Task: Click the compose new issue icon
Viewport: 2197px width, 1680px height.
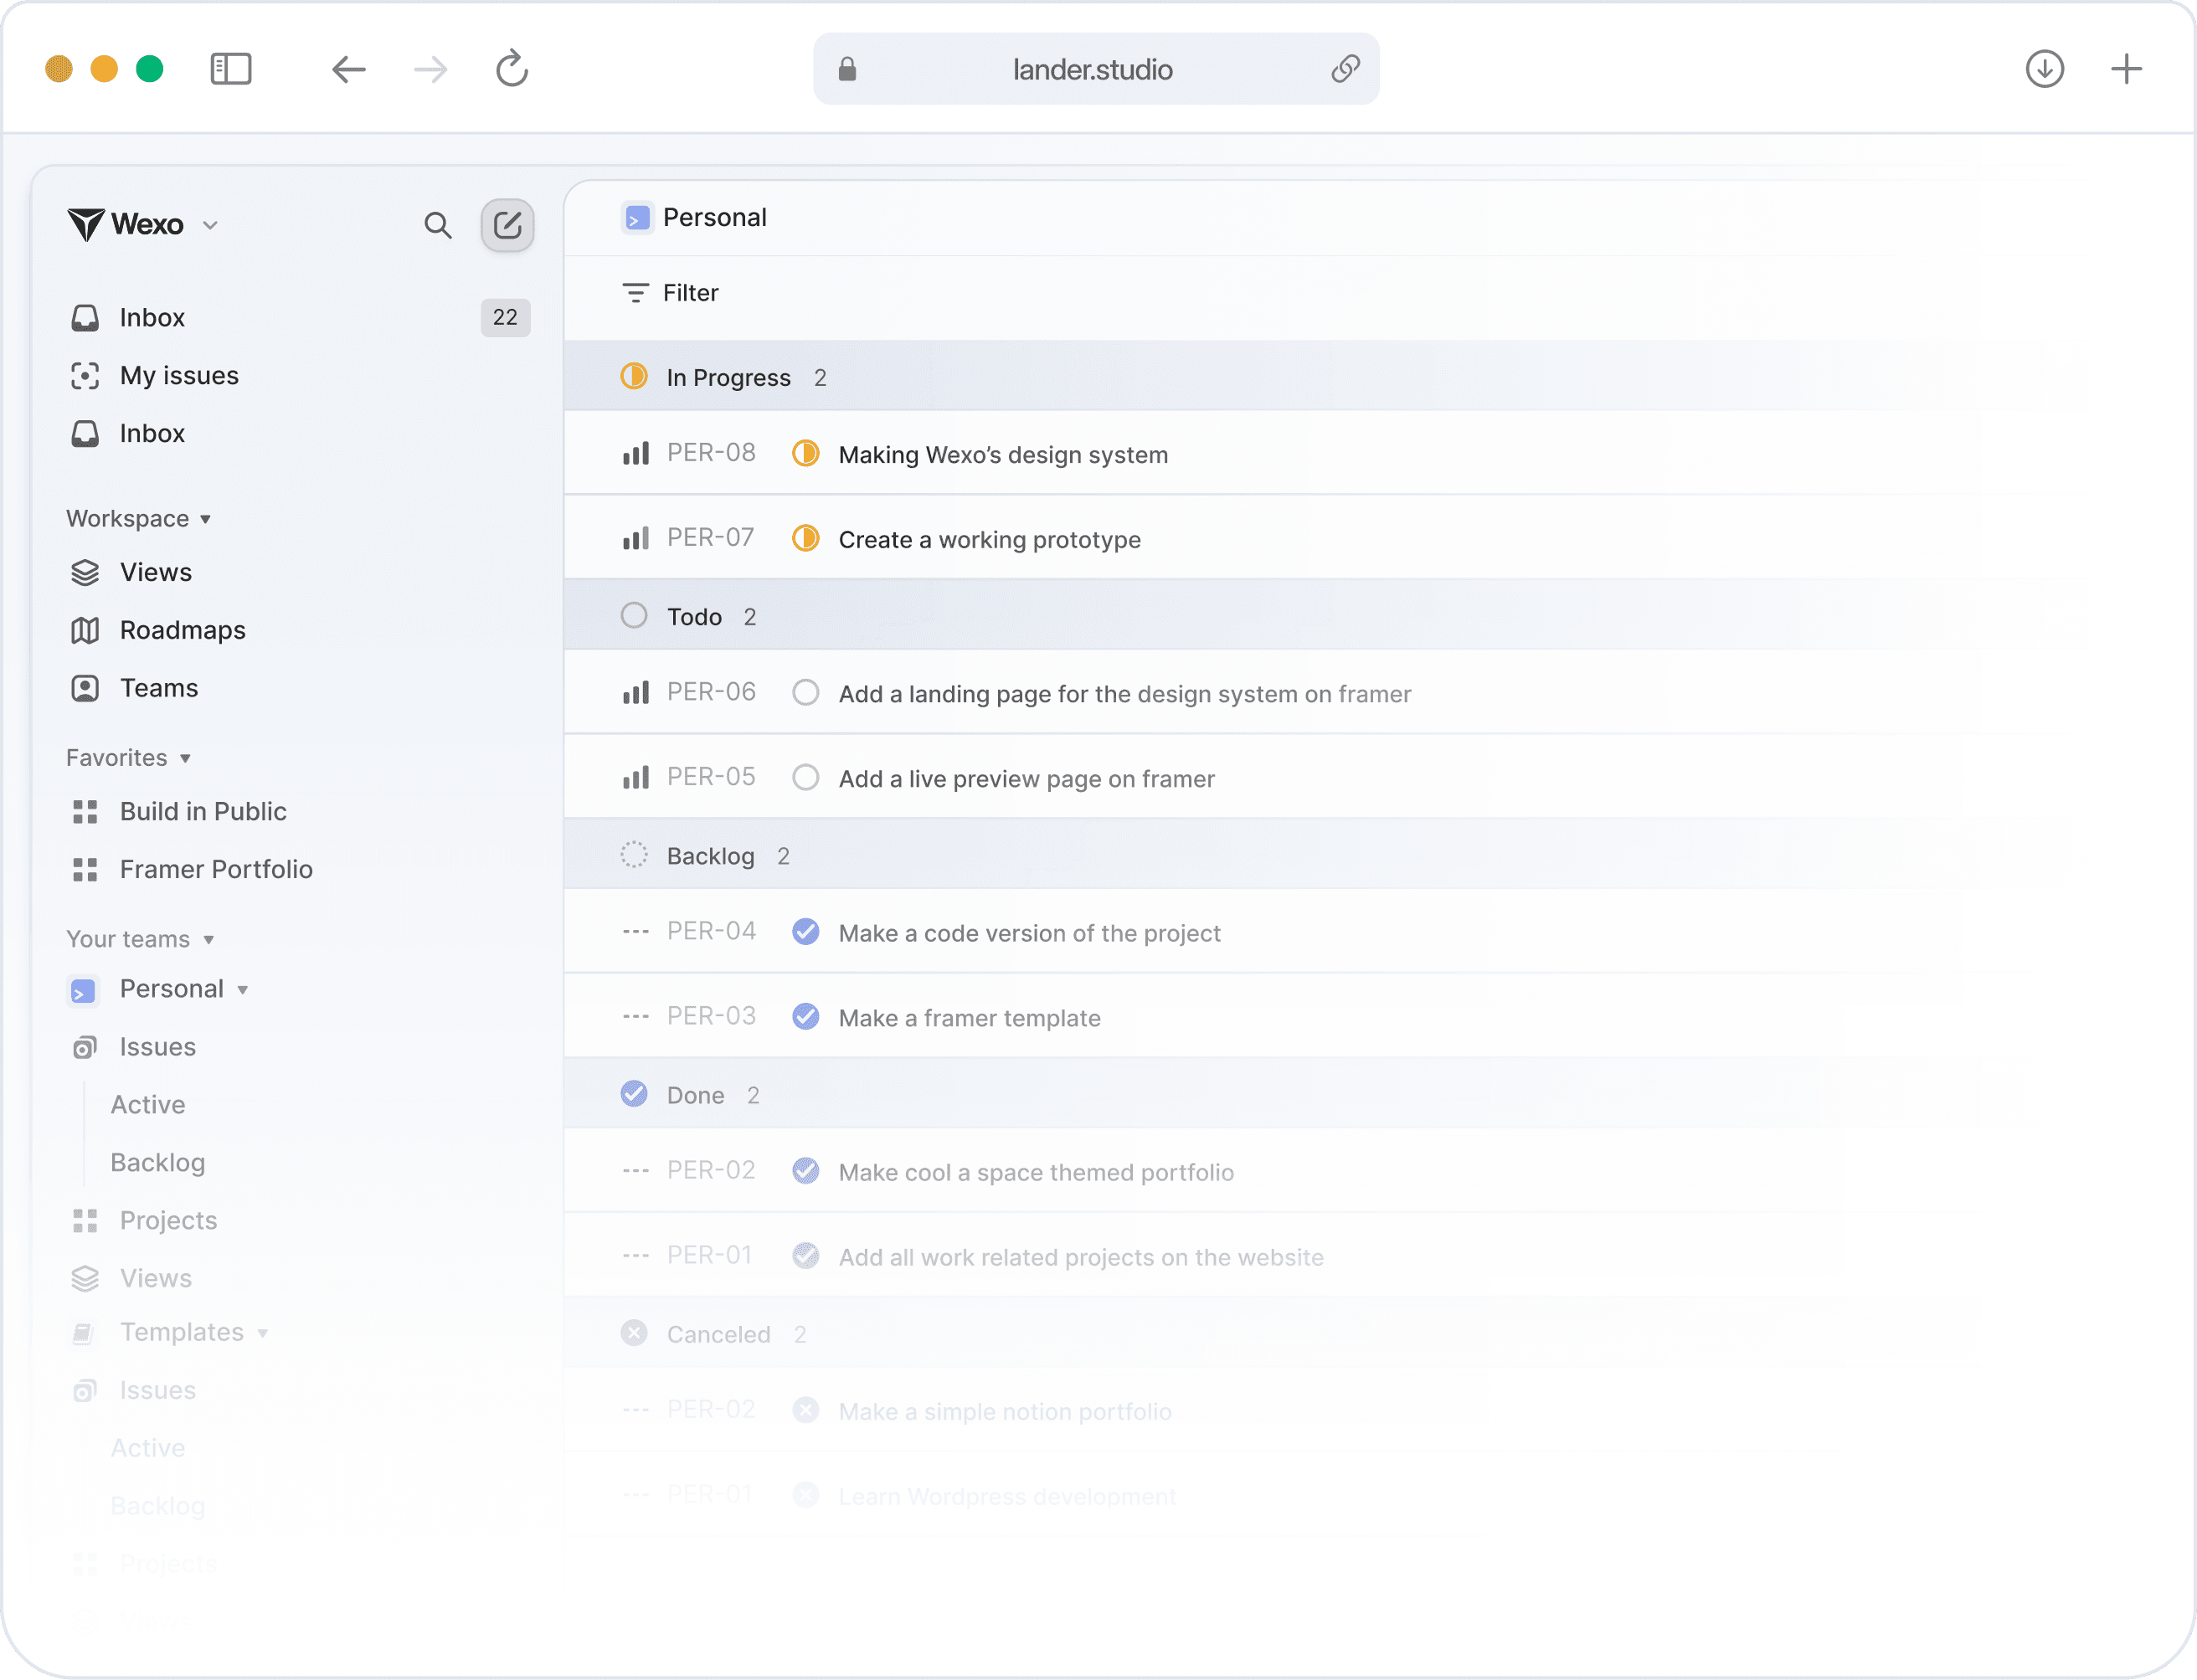Action: [507, 225]
